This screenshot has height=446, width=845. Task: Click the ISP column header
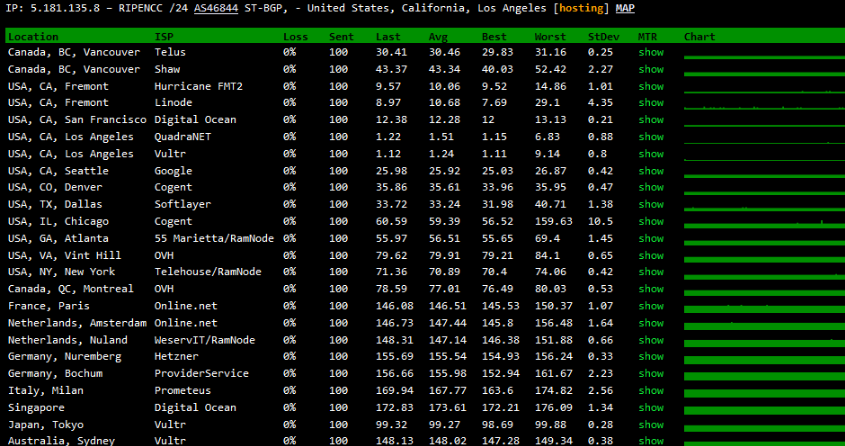coord(164,37)
